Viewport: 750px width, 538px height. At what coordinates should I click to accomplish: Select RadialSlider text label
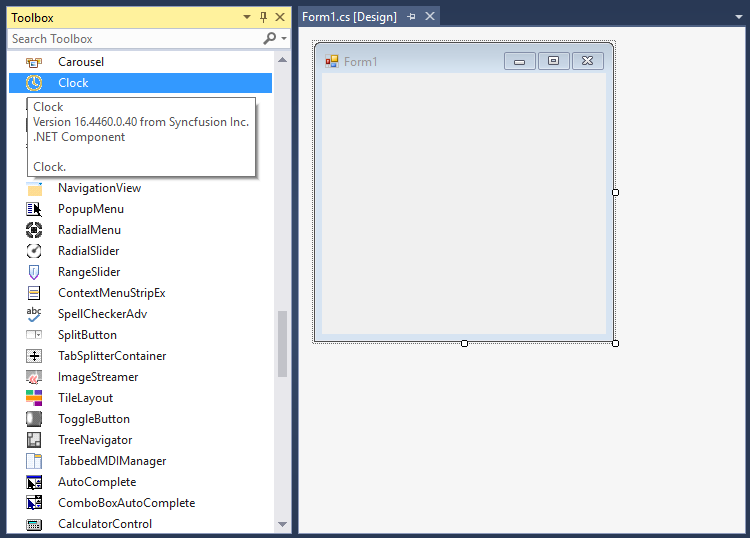pyautogui.click(x=88, y=251)
